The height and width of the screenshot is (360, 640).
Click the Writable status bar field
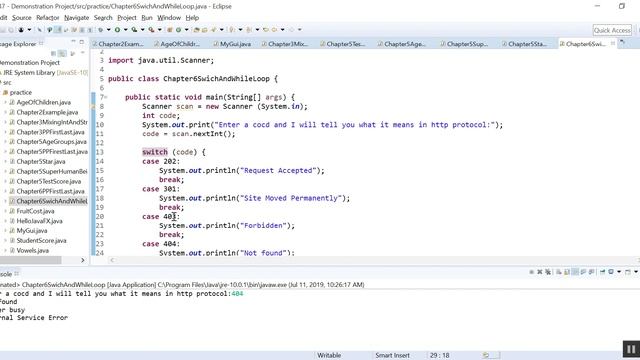(x=329, y=356)
